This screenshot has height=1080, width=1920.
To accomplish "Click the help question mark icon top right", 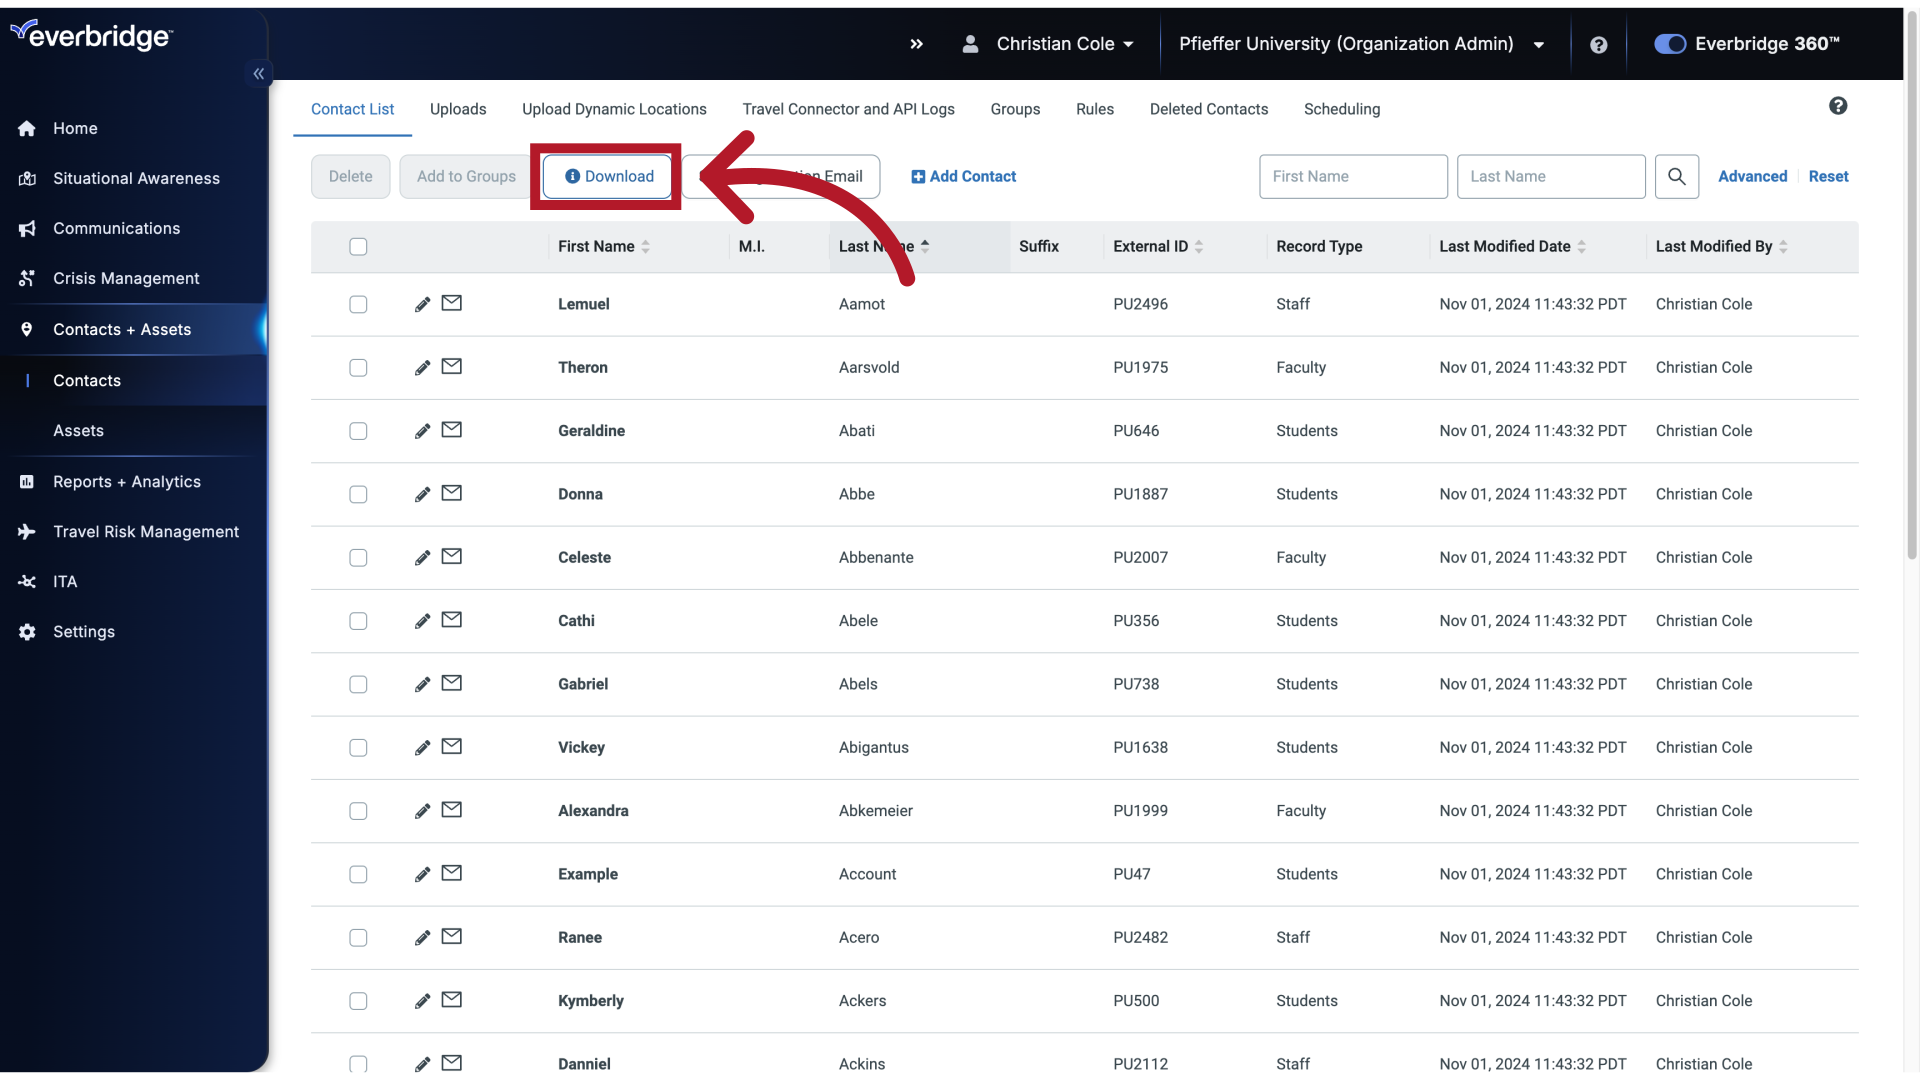I will tap(1598, 44).
